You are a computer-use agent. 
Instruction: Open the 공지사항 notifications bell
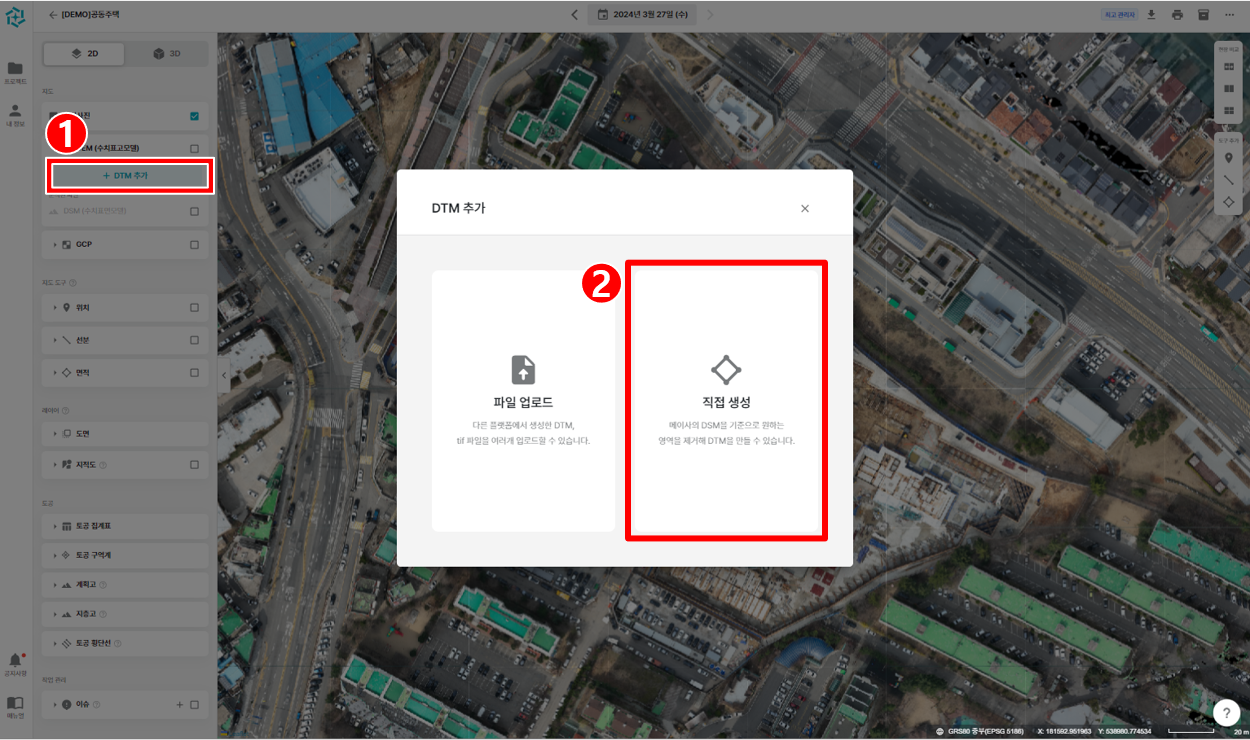click(x=15, y=662)
